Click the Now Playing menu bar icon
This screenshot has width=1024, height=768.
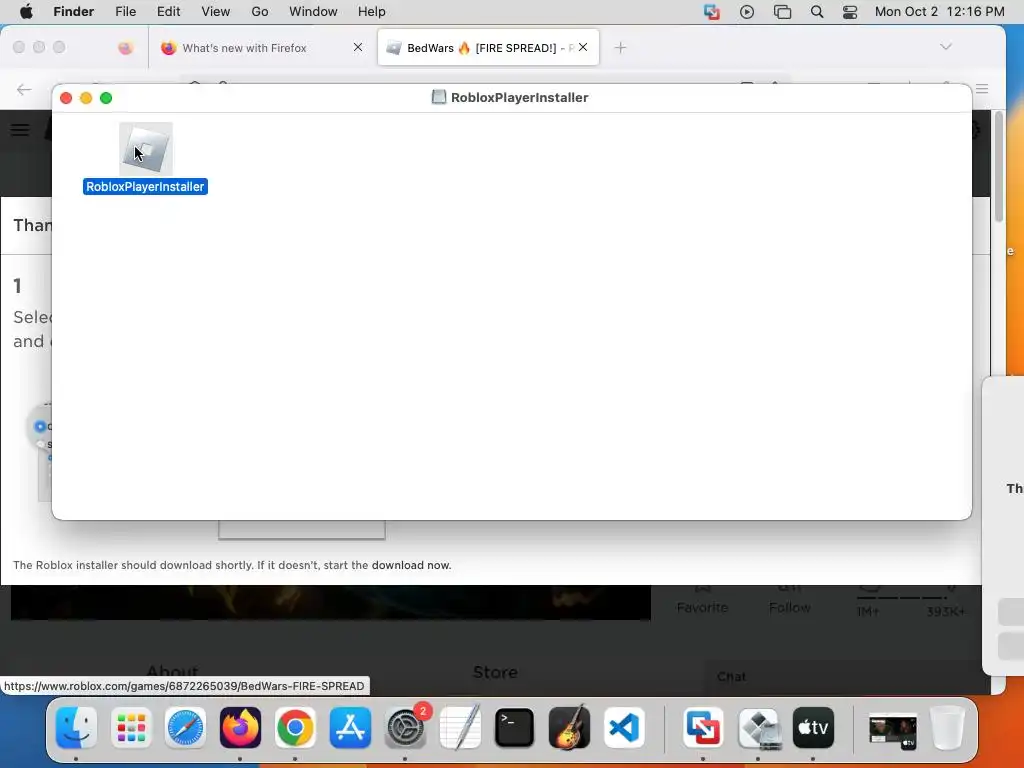coord(747,12)
